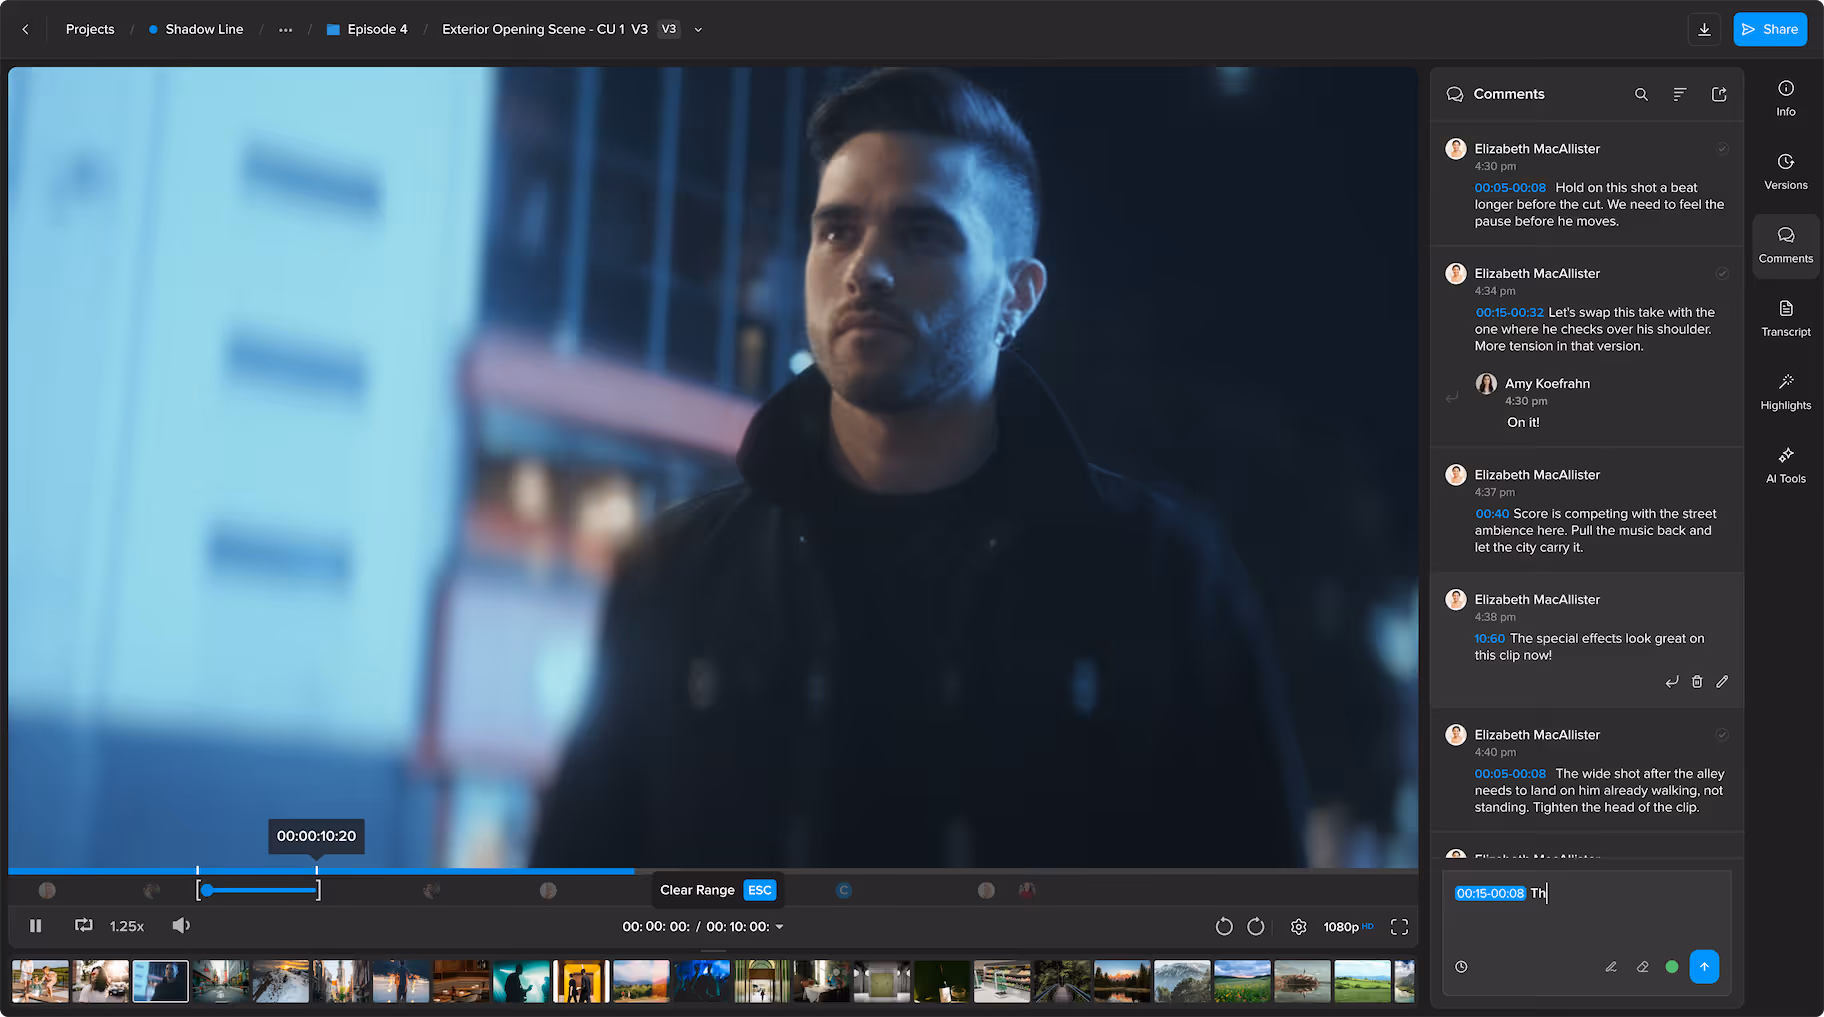Toggle loop playback
Image resolution: width=1824 pixels, height=1017 pixels.
(x=84, y=925)
